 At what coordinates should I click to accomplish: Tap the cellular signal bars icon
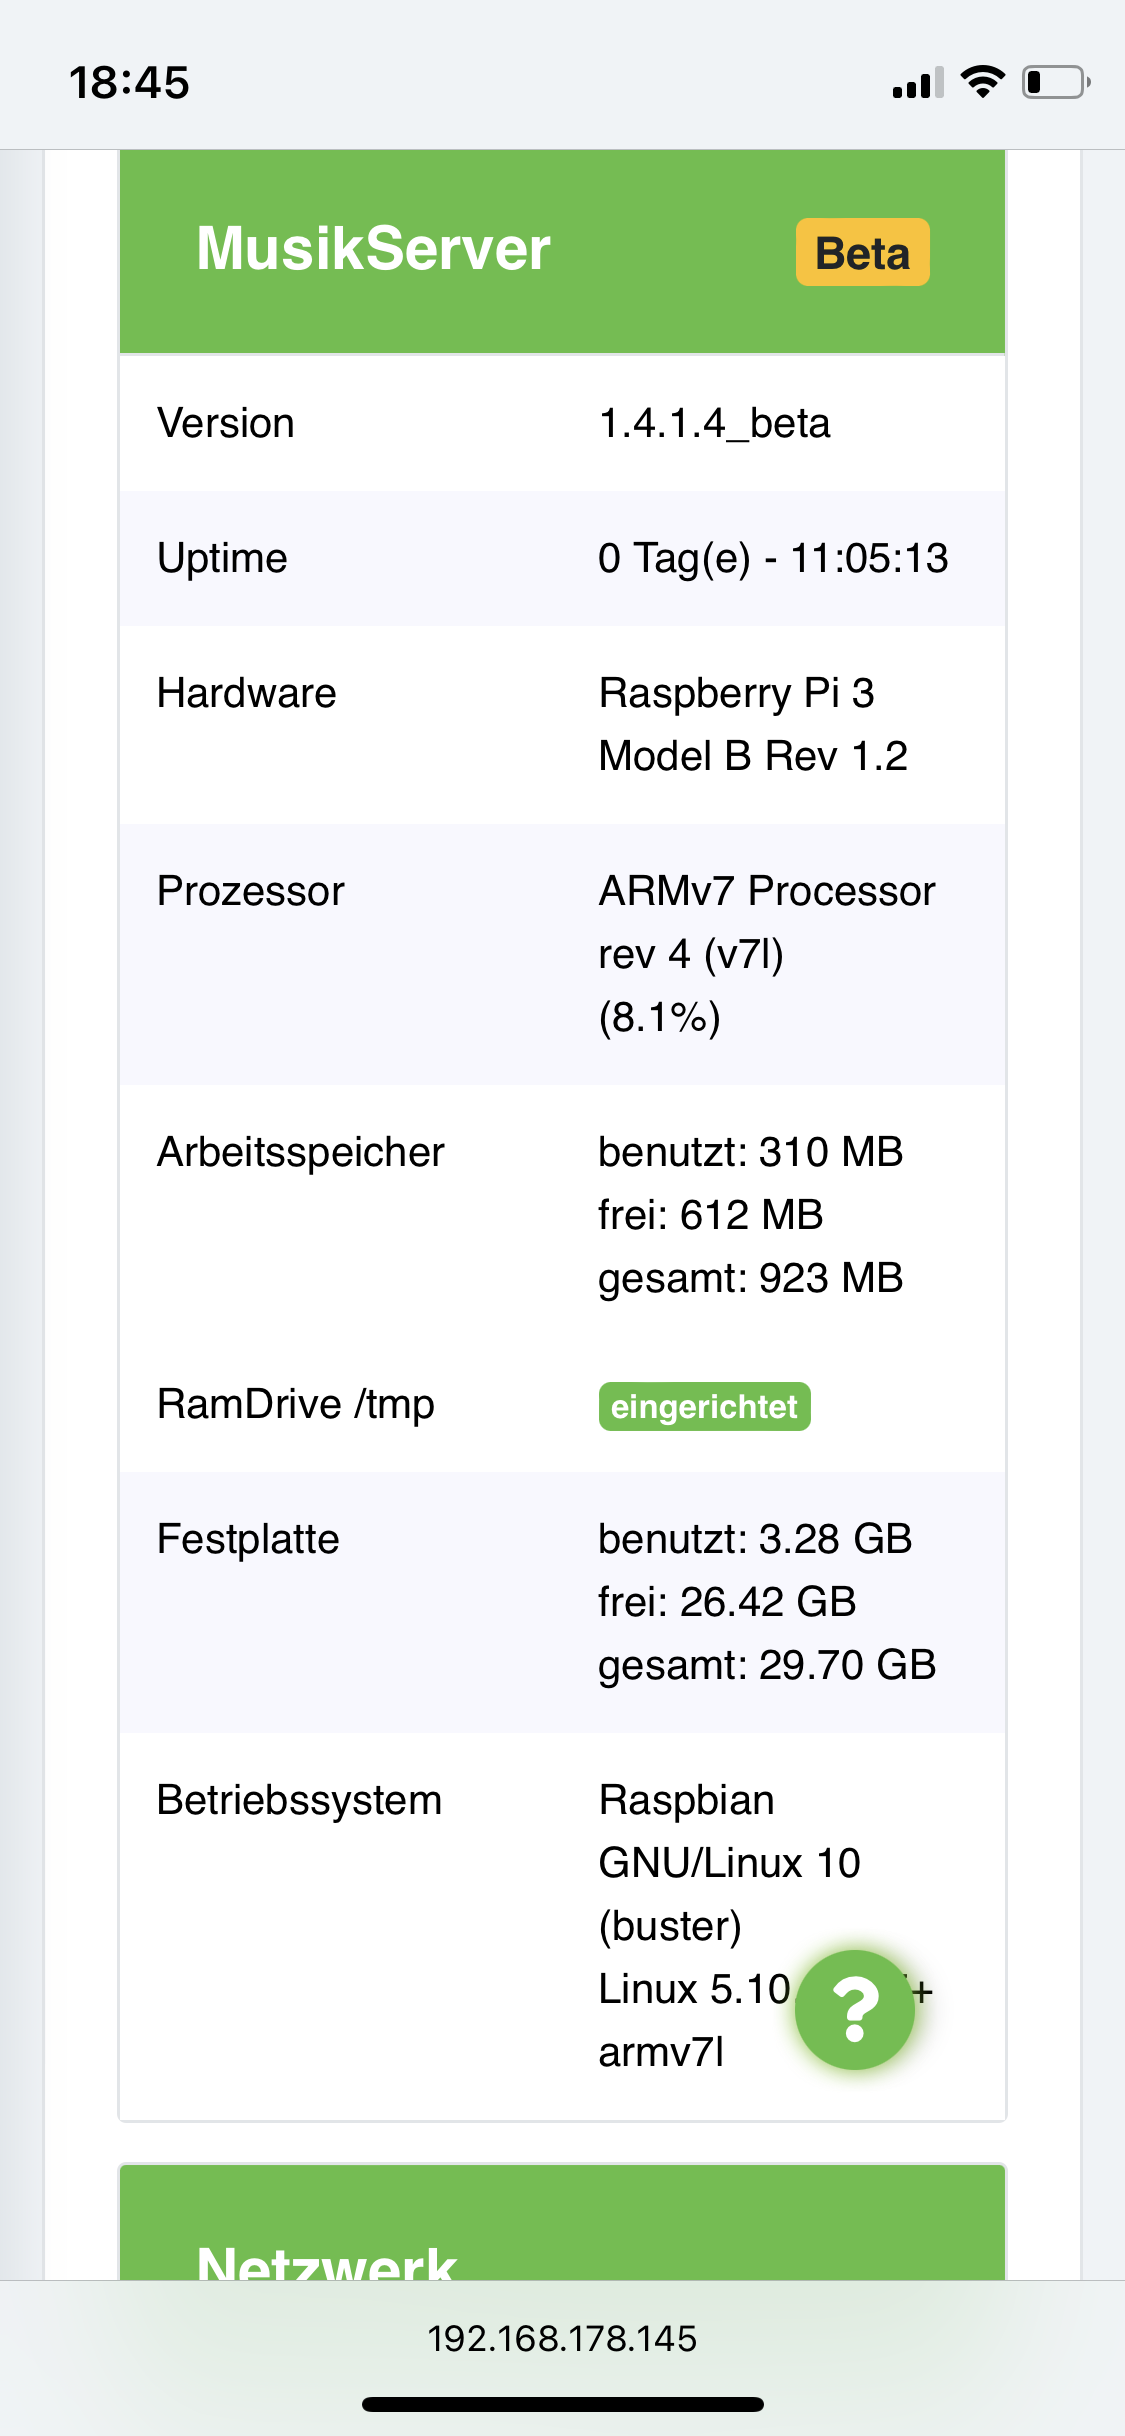point(918,84)
